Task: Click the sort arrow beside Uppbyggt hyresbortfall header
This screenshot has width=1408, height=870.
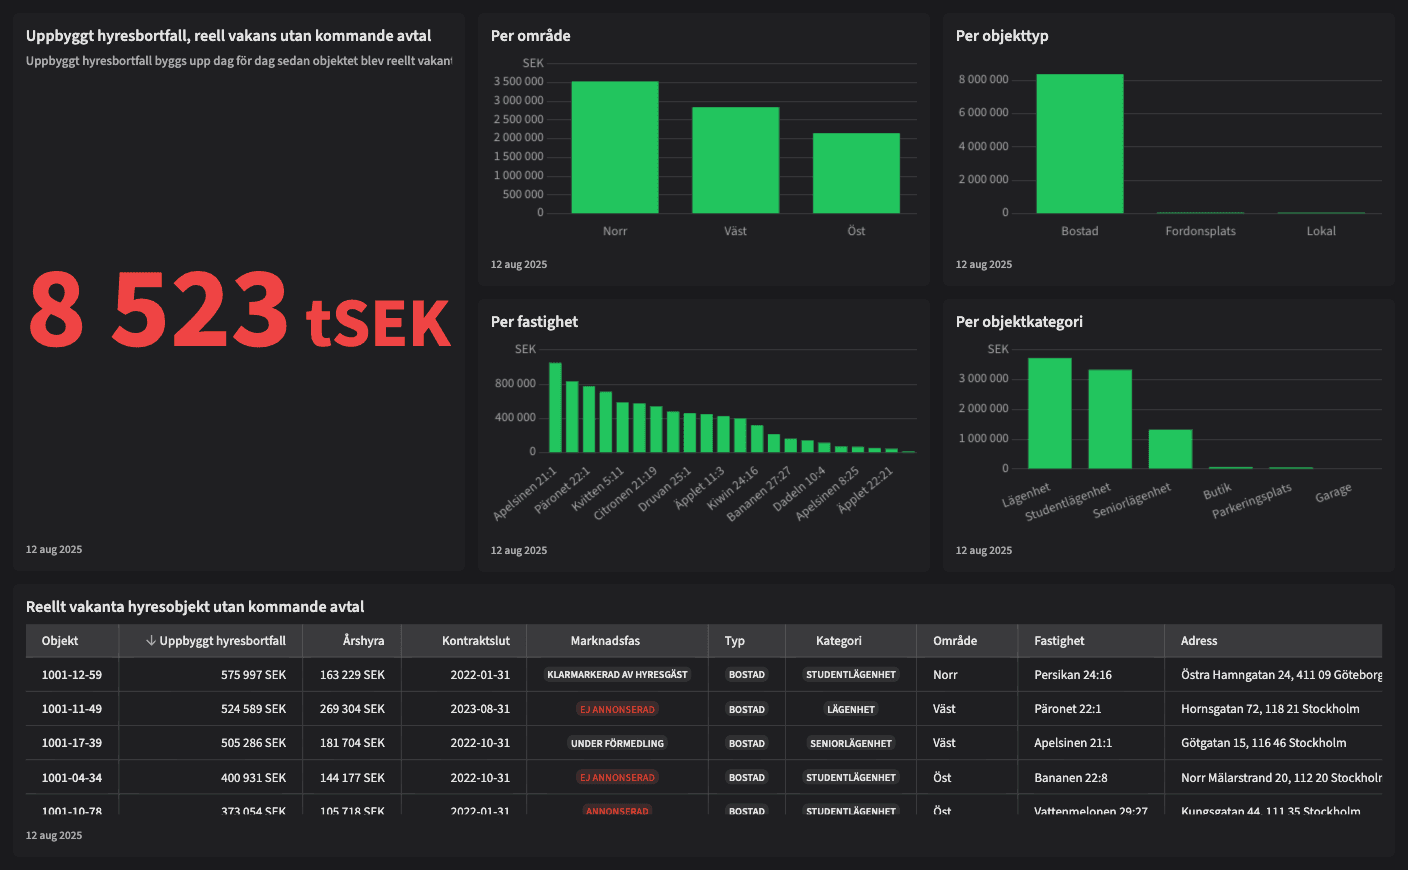Action: pyautogui.click(x=150, y=641)
